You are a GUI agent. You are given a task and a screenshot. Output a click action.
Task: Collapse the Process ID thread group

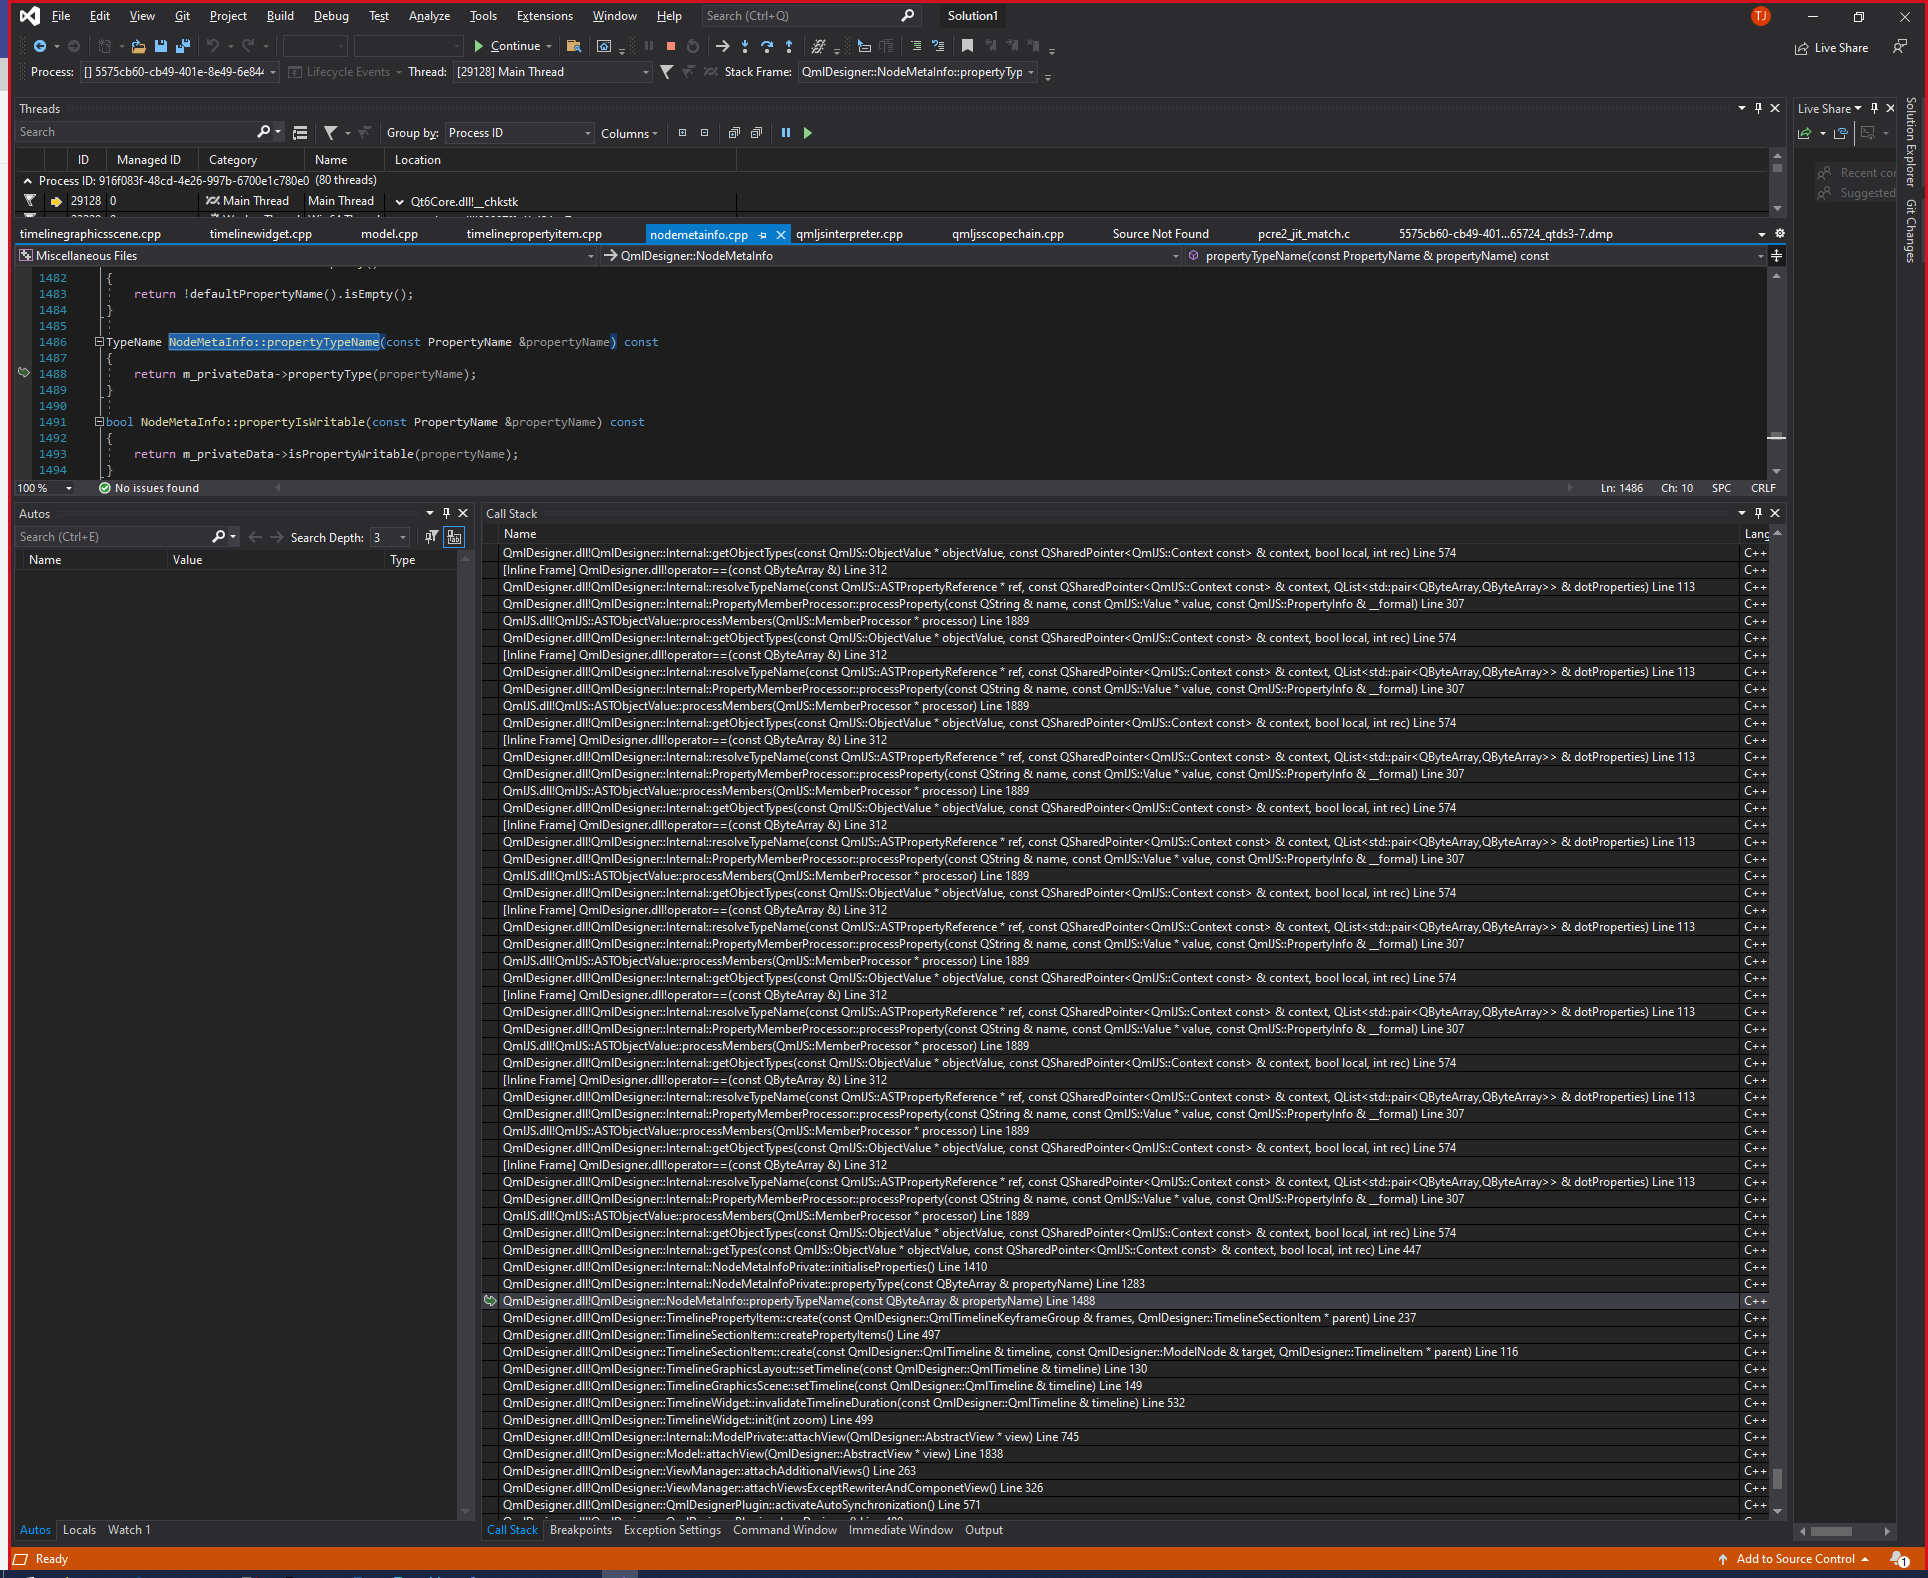point(28,181)
